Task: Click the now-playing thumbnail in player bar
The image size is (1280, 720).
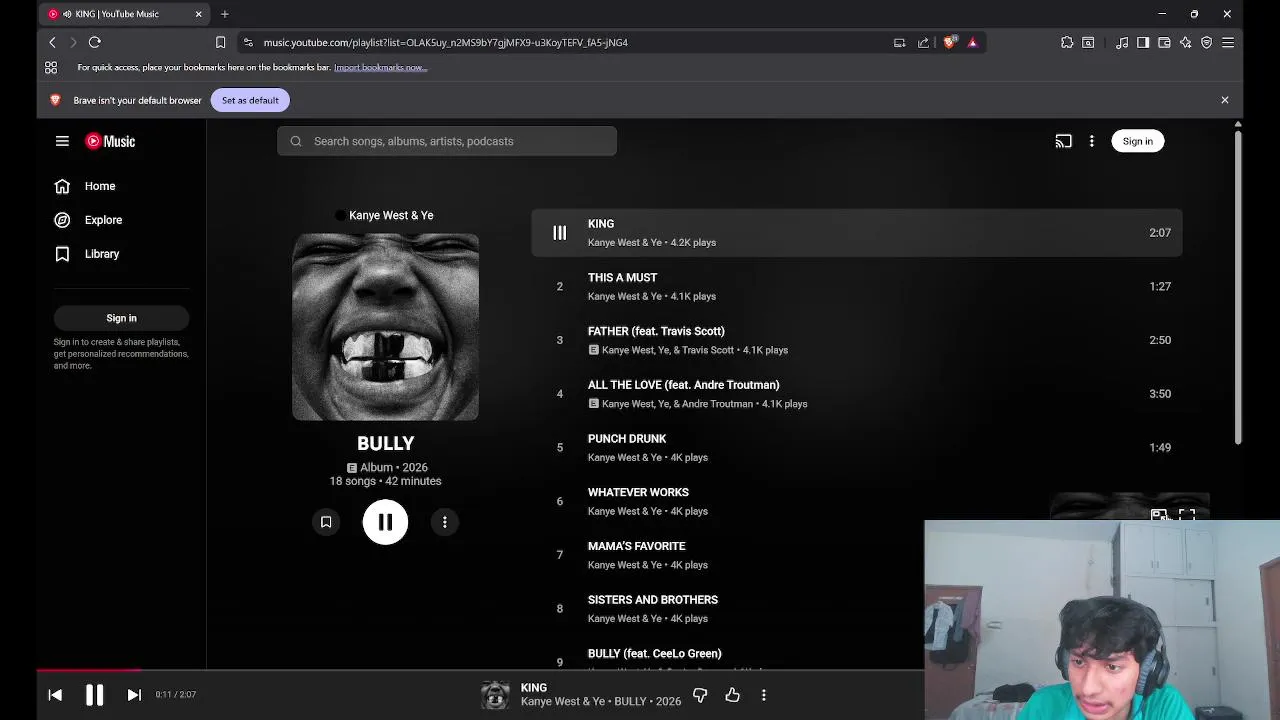Action: (x=495, y=695)
